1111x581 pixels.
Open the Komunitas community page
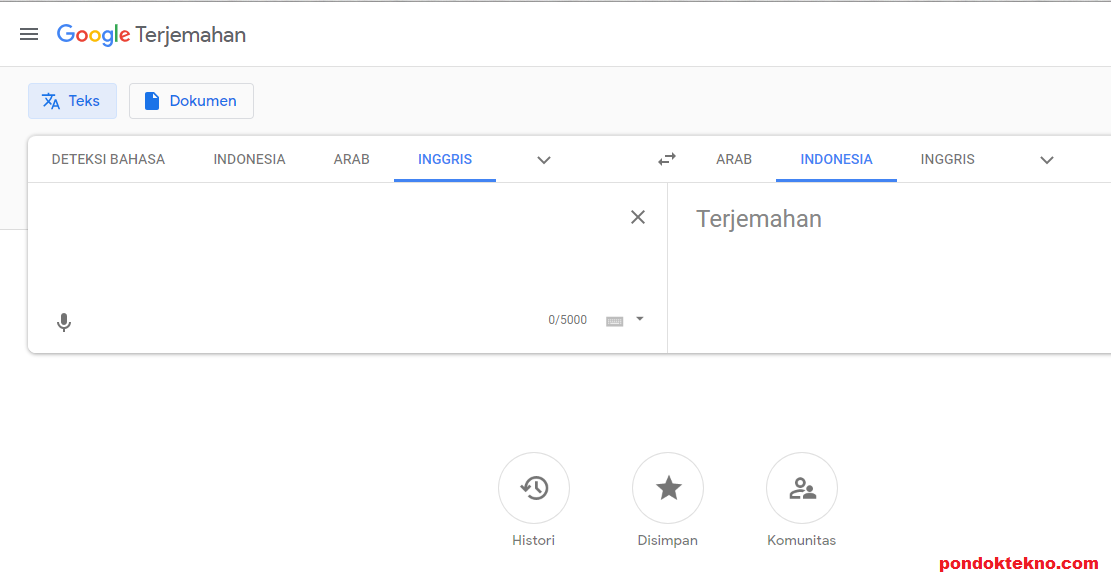(802, 489)
